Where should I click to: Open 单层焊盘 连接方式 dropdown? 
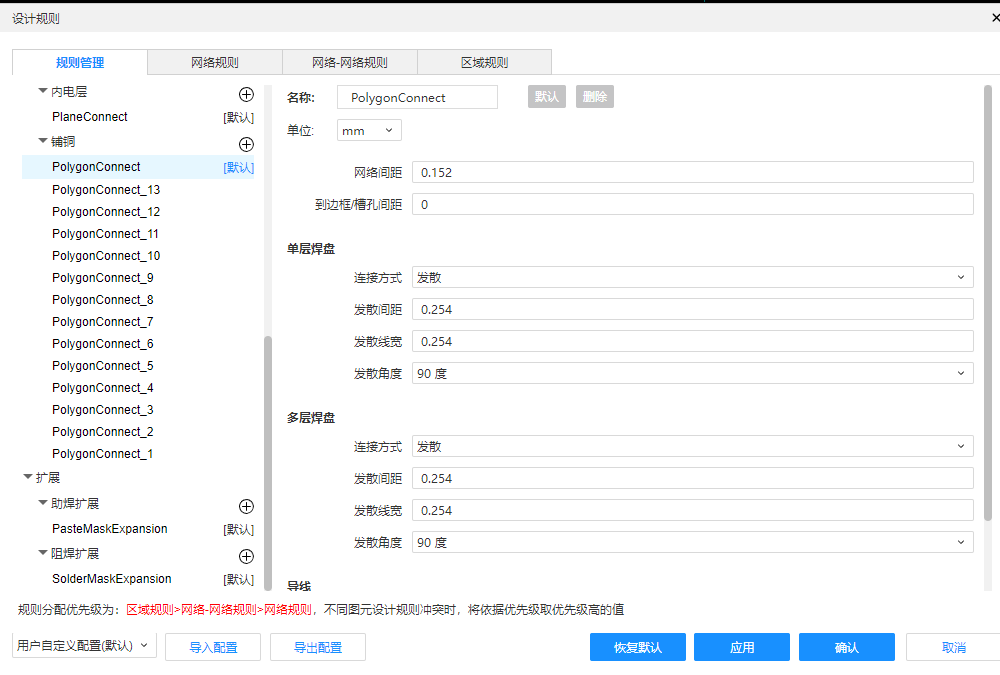pos(692,277)
